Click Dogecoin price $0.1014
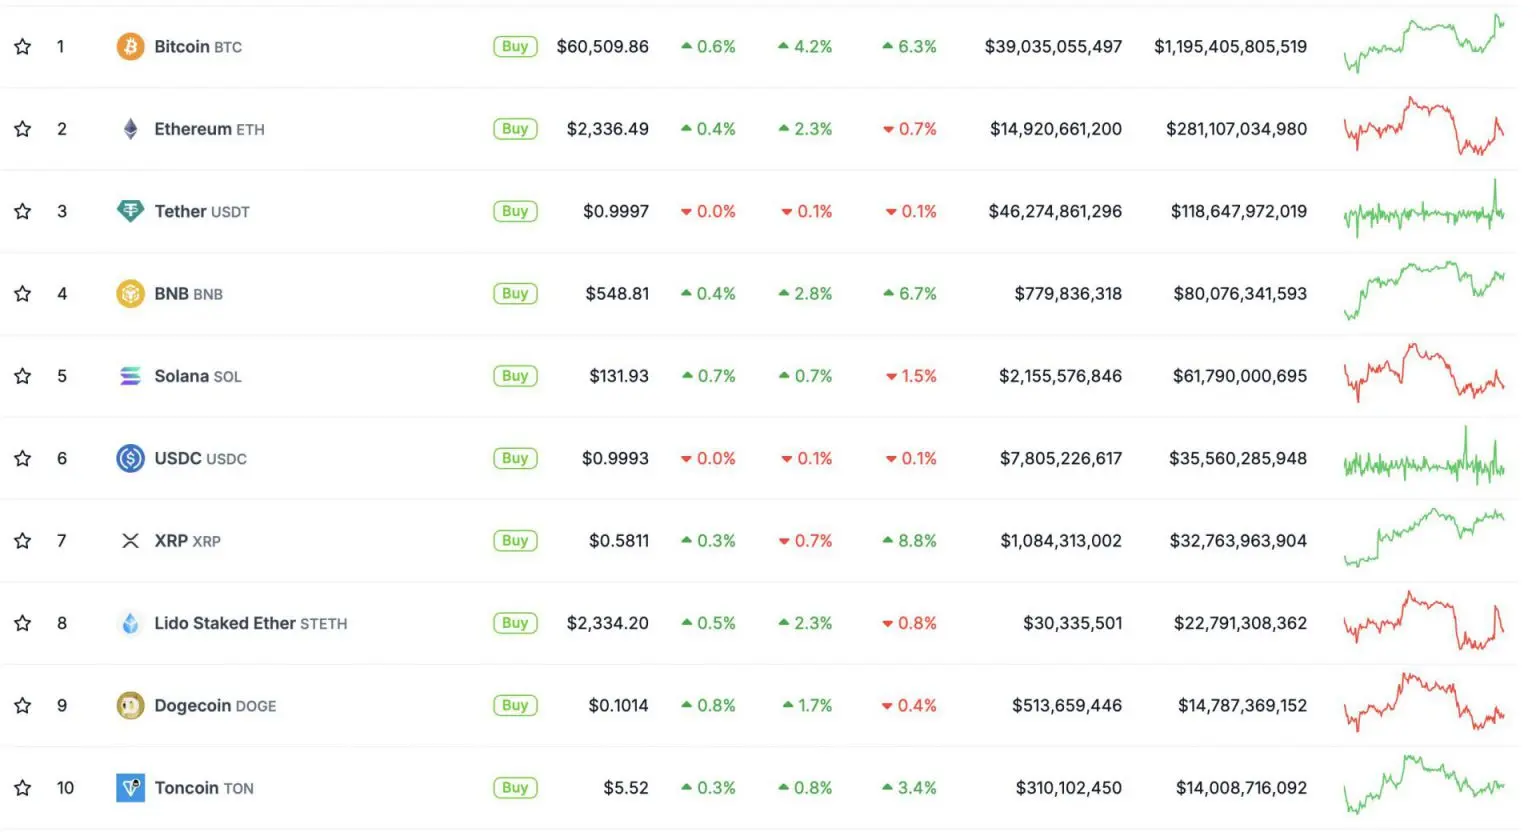The height and width of the screenshot is (832, 1536). tap(618, 705)
